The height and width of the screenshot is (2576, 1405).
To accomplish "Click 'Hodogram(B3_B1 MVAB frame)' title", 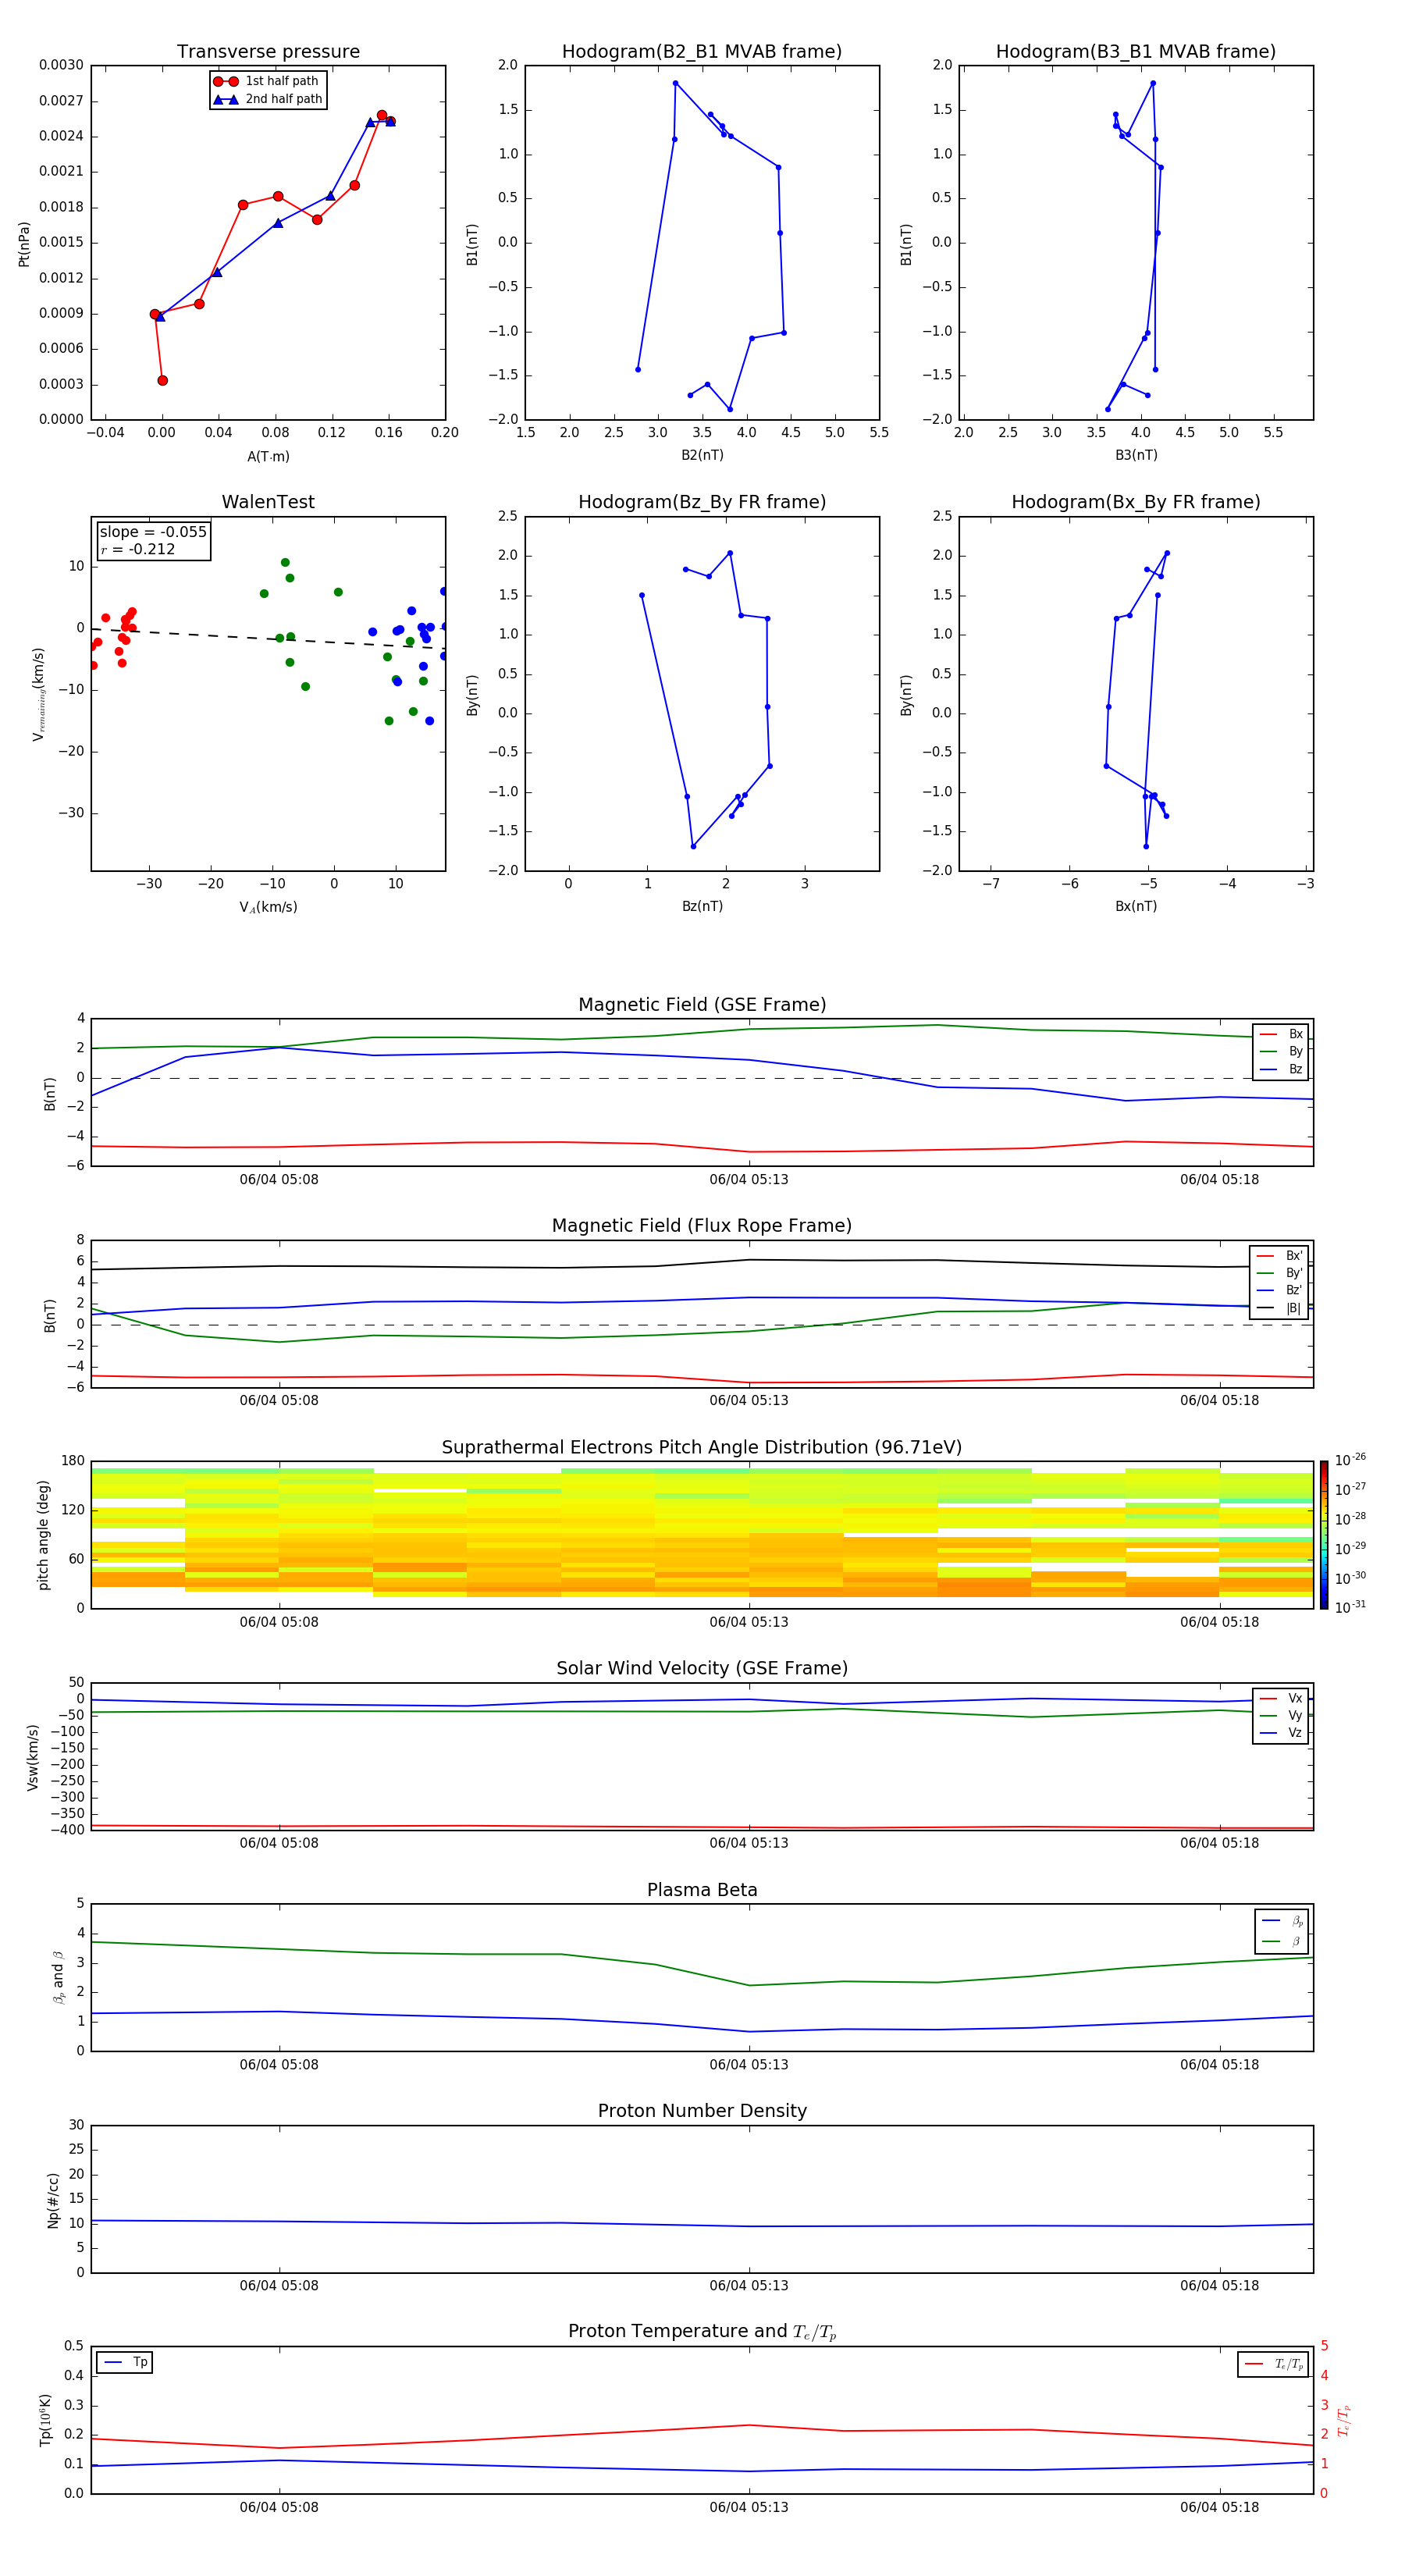I will 1136,51.
